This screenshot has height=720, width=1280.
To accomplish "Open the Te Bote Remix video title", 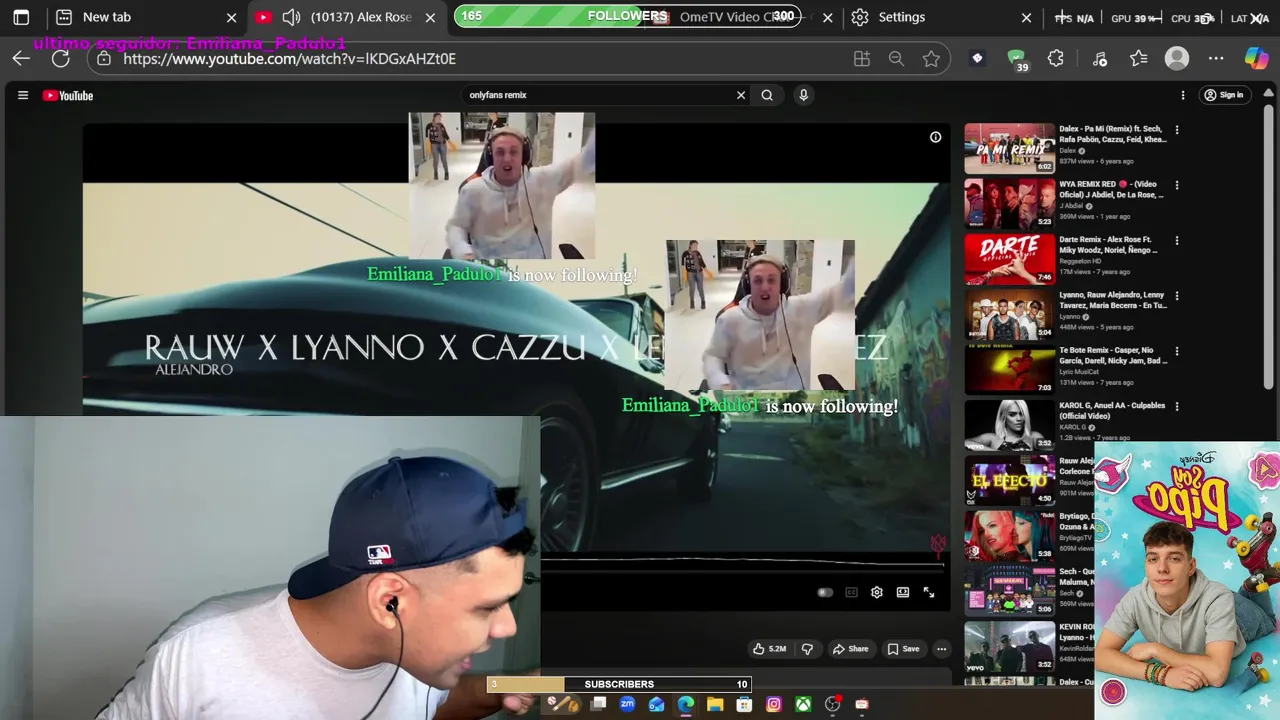I will pos(1112,356).
